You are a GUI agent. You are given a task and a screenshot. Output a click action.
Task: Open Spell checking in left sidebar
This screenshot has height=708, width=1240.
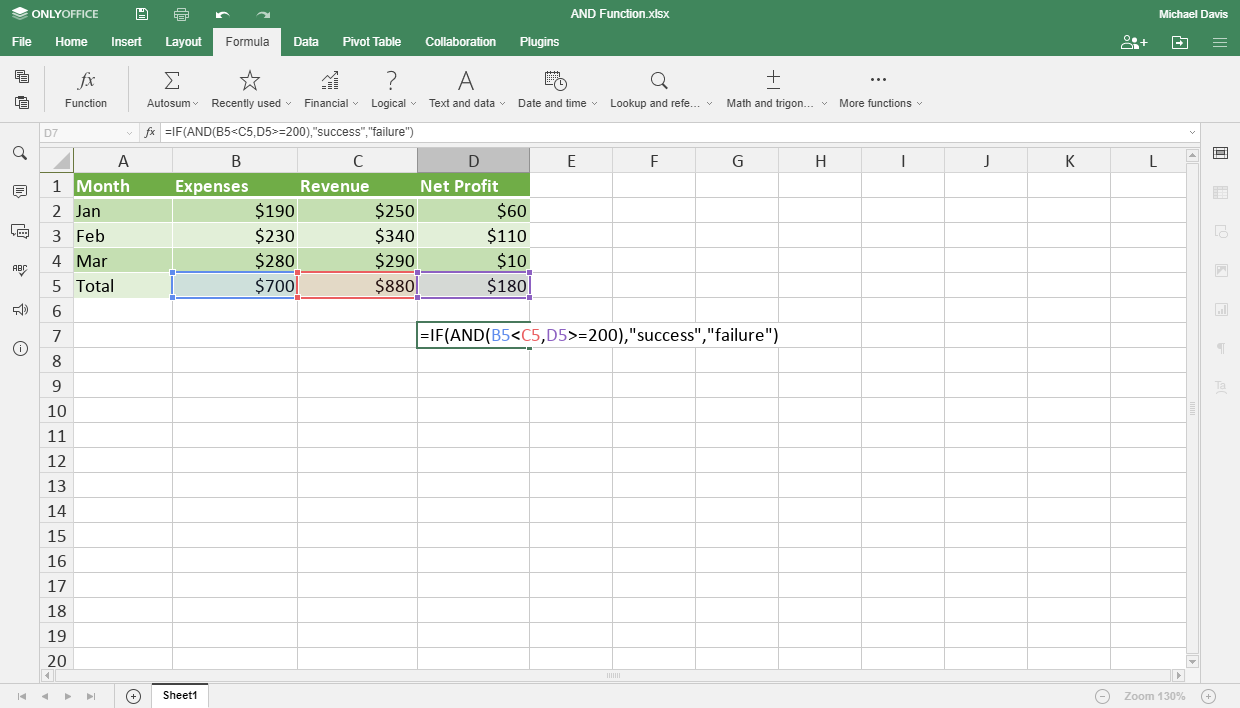[20, 270]
